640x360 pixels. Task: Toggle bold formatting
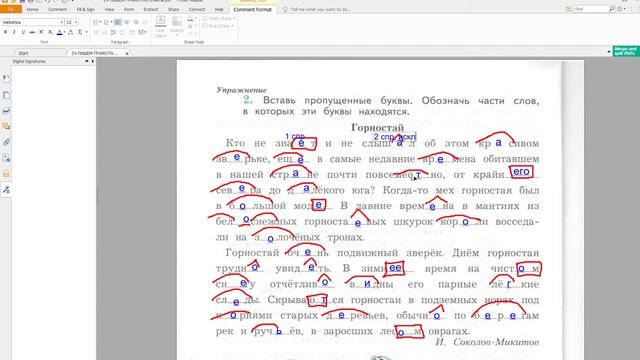pos(5,32)
